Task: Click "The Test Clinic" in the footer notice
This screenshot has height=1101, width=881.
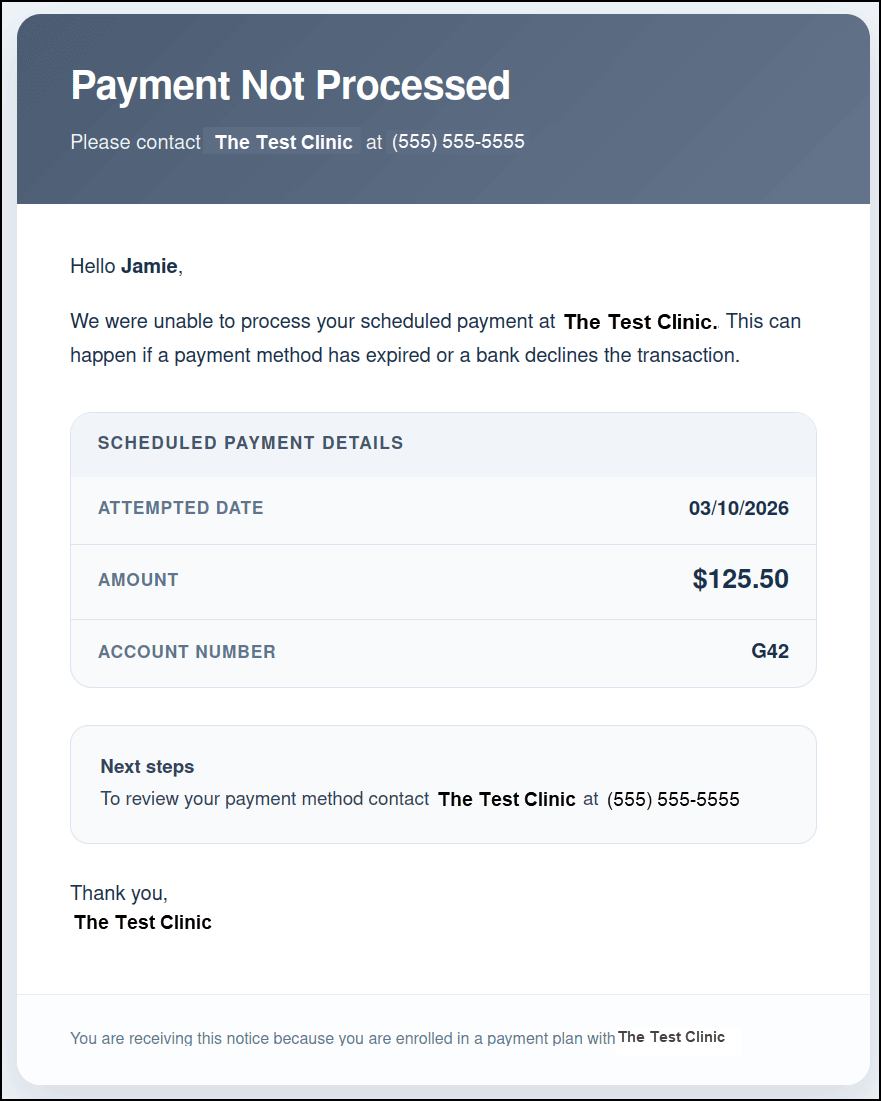Action: [671, 1037]
